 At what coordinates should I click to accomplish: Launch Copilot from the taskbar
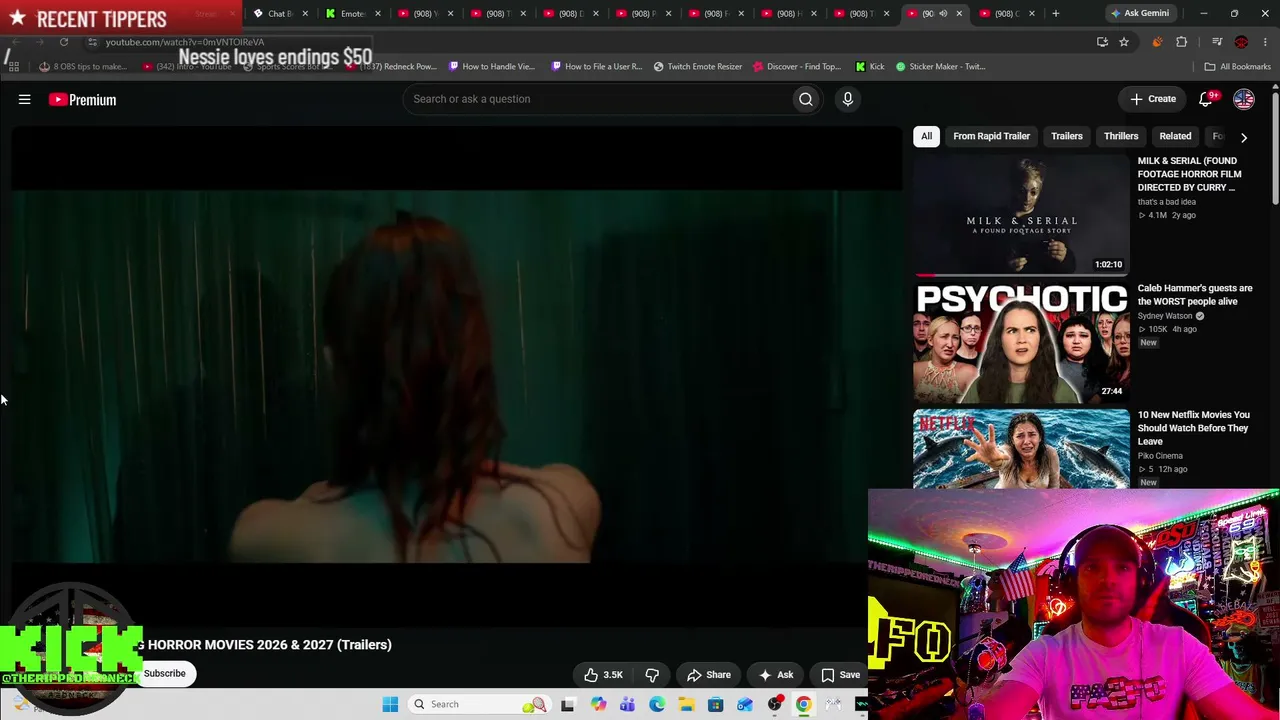point(598,704)
